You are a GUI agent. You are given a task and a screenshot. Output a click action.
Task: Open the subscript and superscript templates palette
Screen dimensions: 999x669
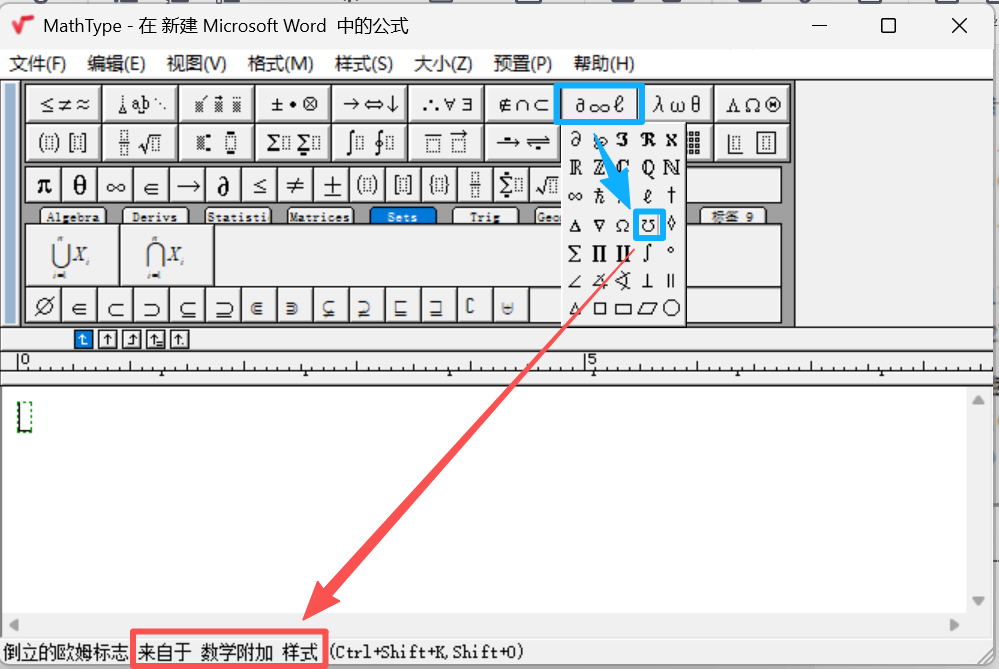tap(217, 142)
